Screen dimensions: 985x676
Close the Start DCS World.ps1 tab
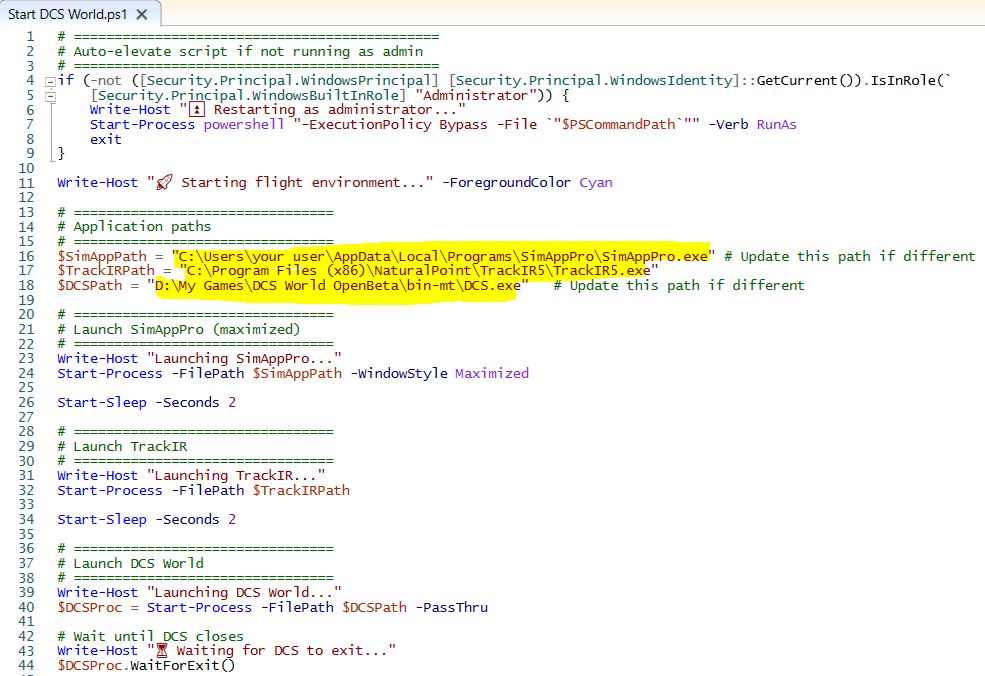(141, 15)
